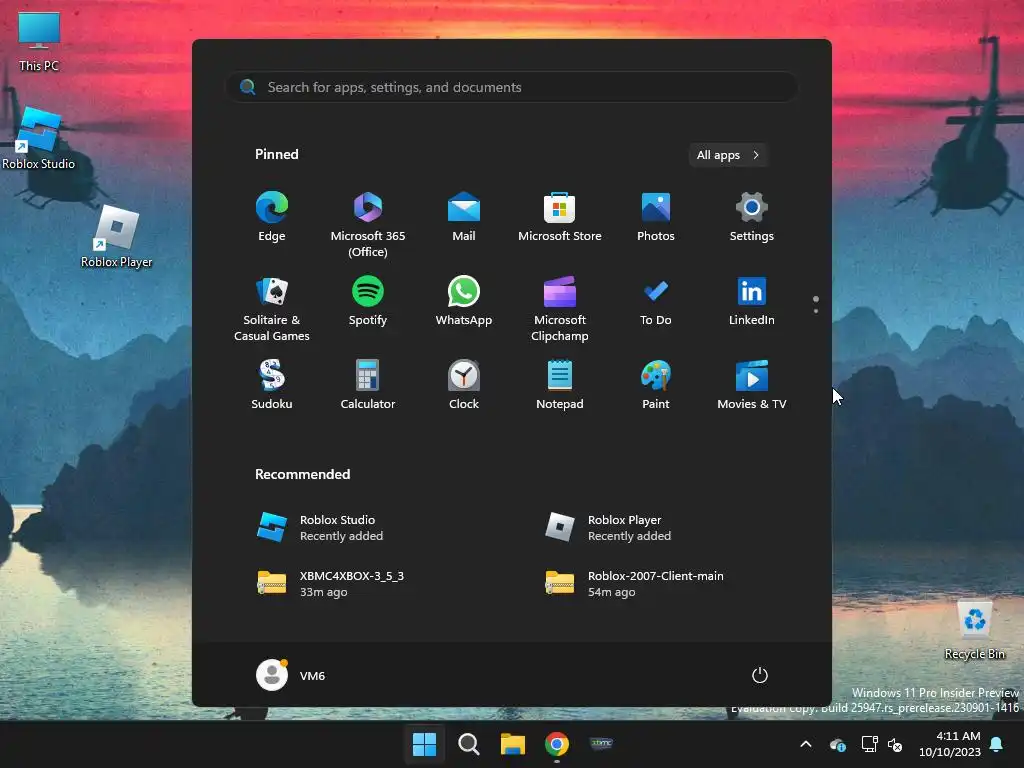Click OneDrive cloud tray icon
Screen dimensions: 1024x768
[x=838, y=744]
